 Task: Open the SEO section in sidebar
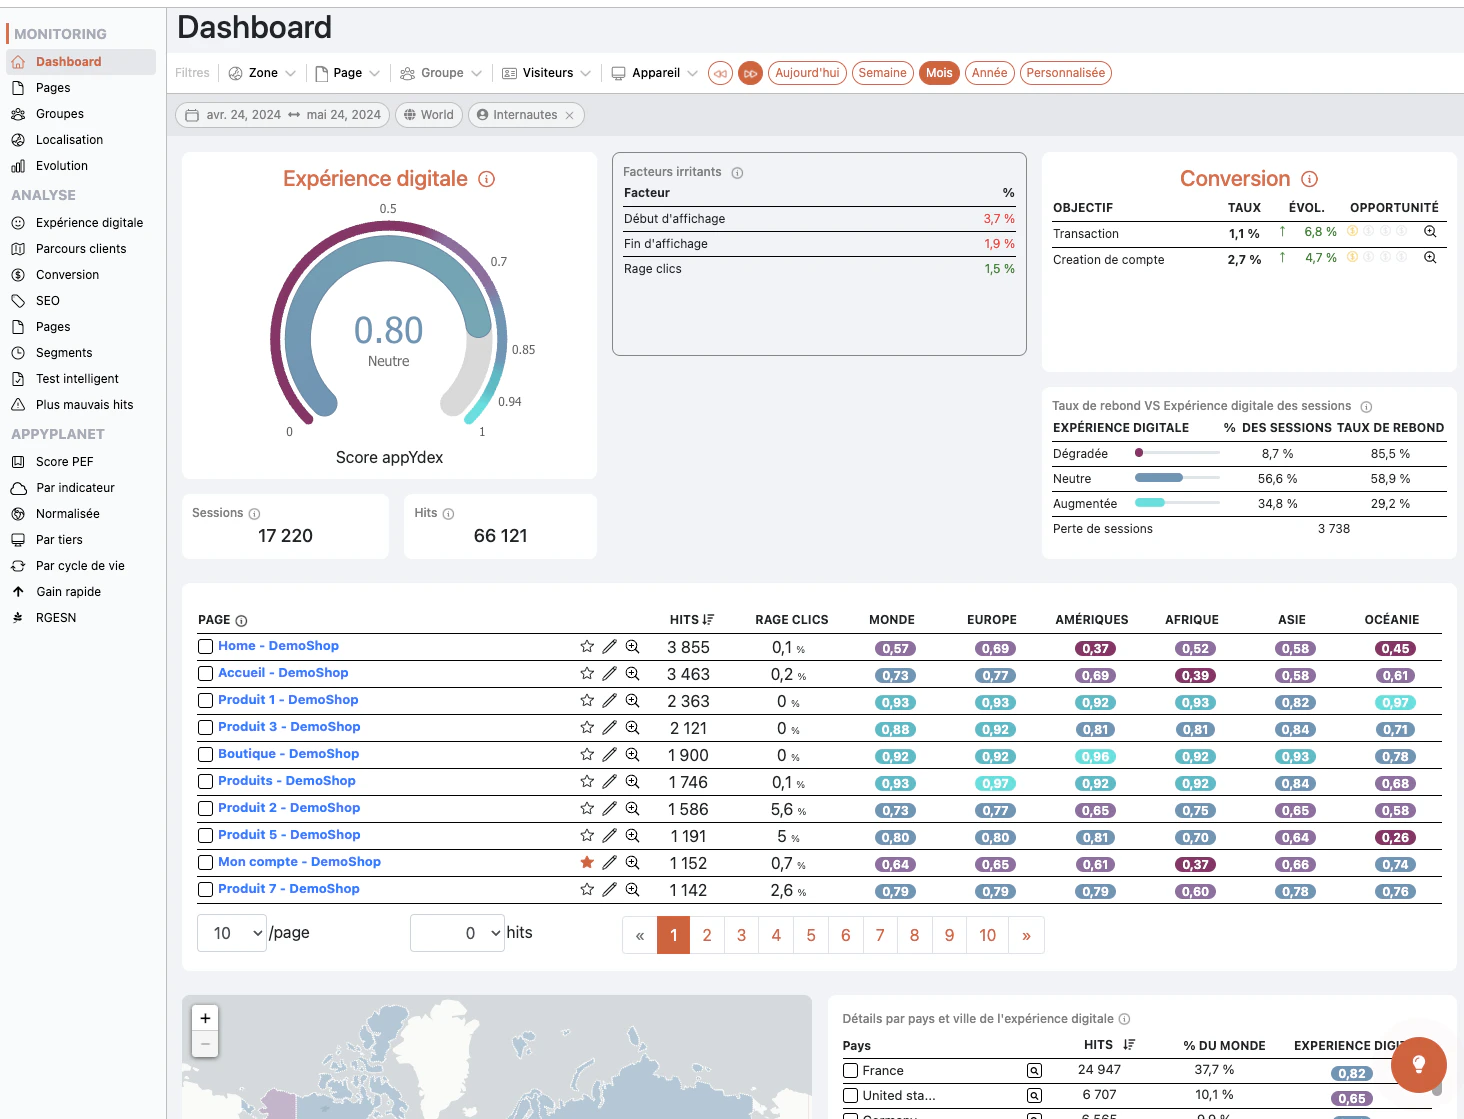click(47, 301)
